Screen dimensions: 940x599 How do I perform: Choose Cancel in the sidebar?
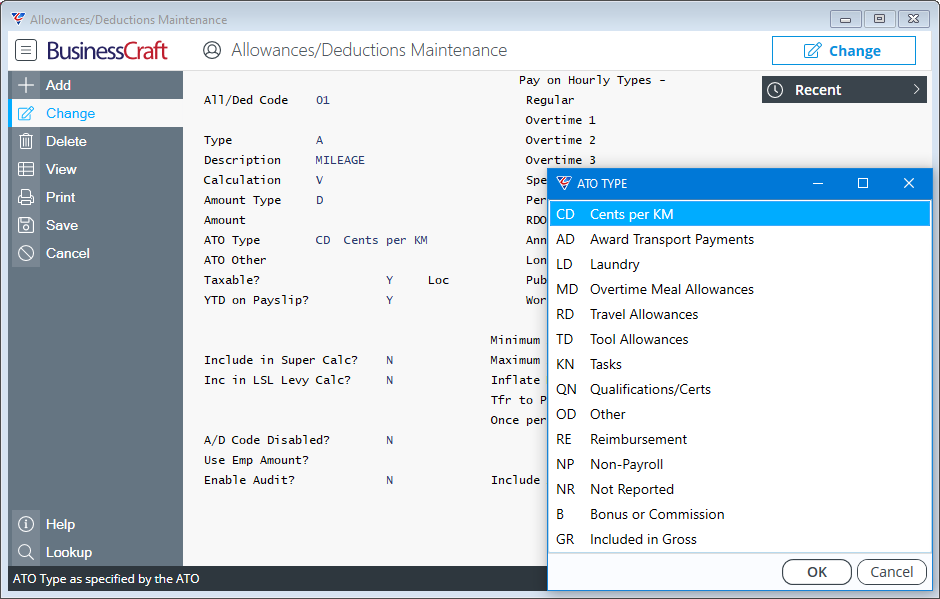tap(96, 253)
